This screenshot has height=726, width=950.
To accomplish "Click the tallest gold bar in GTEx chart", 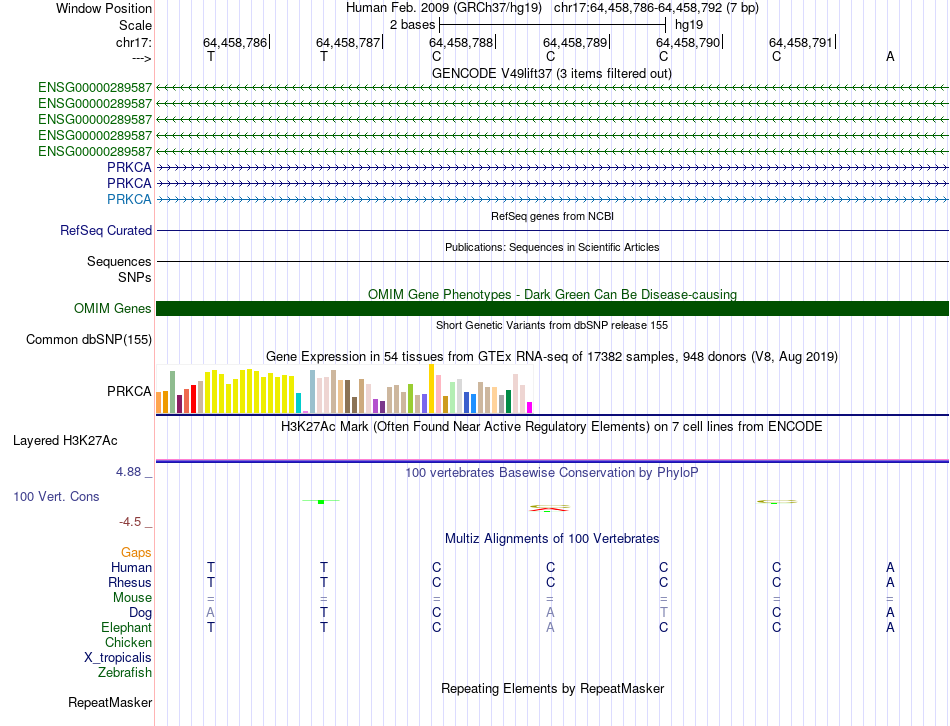I will 431,388.
